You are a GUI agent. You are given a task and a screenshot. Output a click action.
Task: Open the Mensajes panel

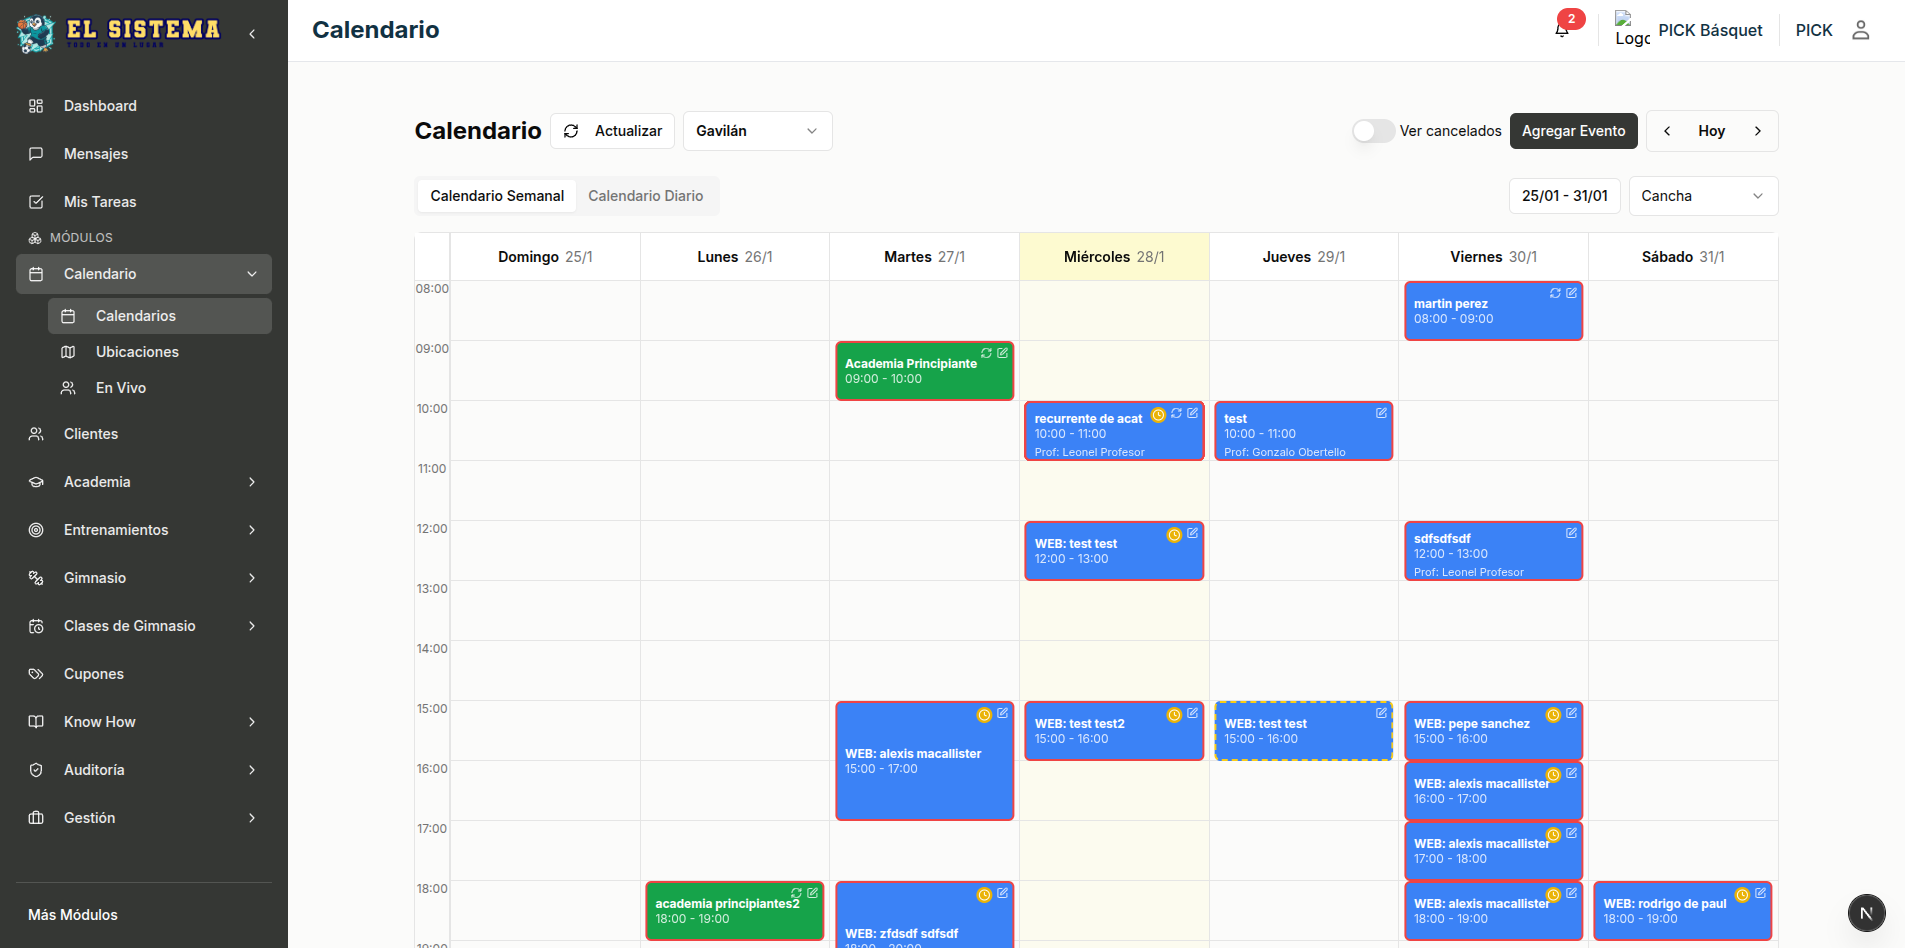(x=95, y=154)
